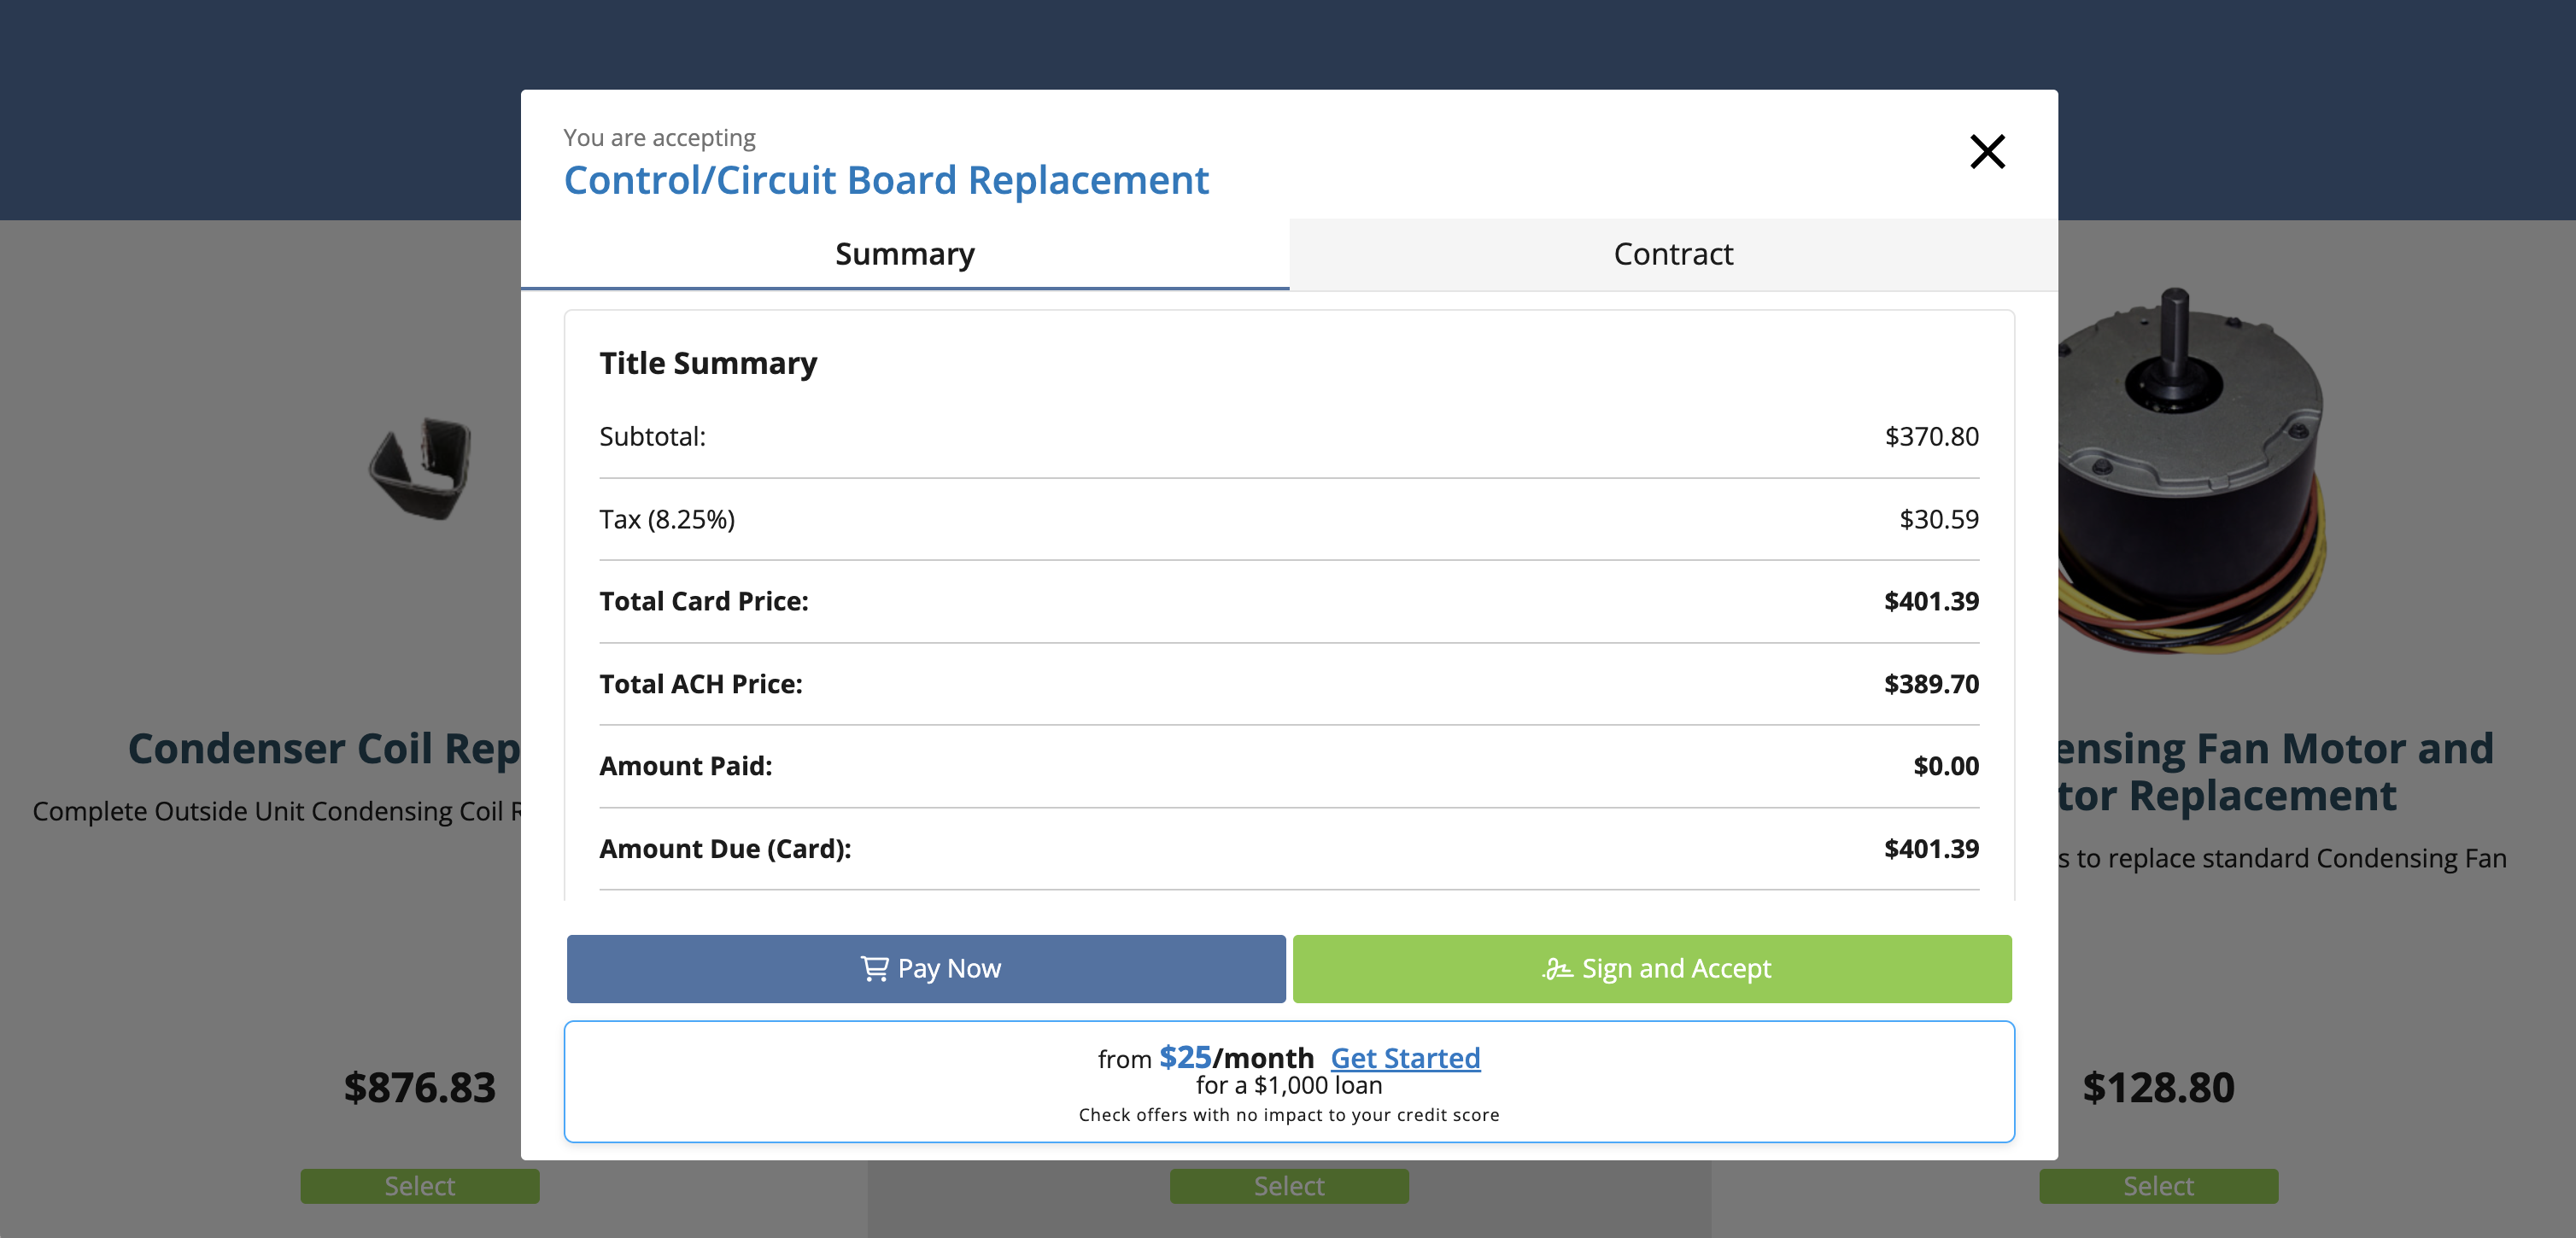Open the Summary tab

pyautogui.click(x=905, y=254)
